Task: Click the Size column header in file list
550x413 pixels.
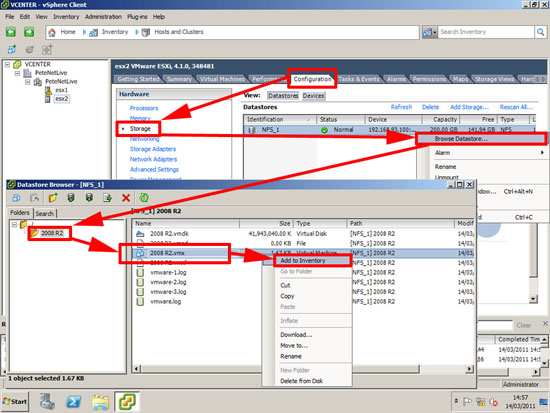Action: coord(266,224)
